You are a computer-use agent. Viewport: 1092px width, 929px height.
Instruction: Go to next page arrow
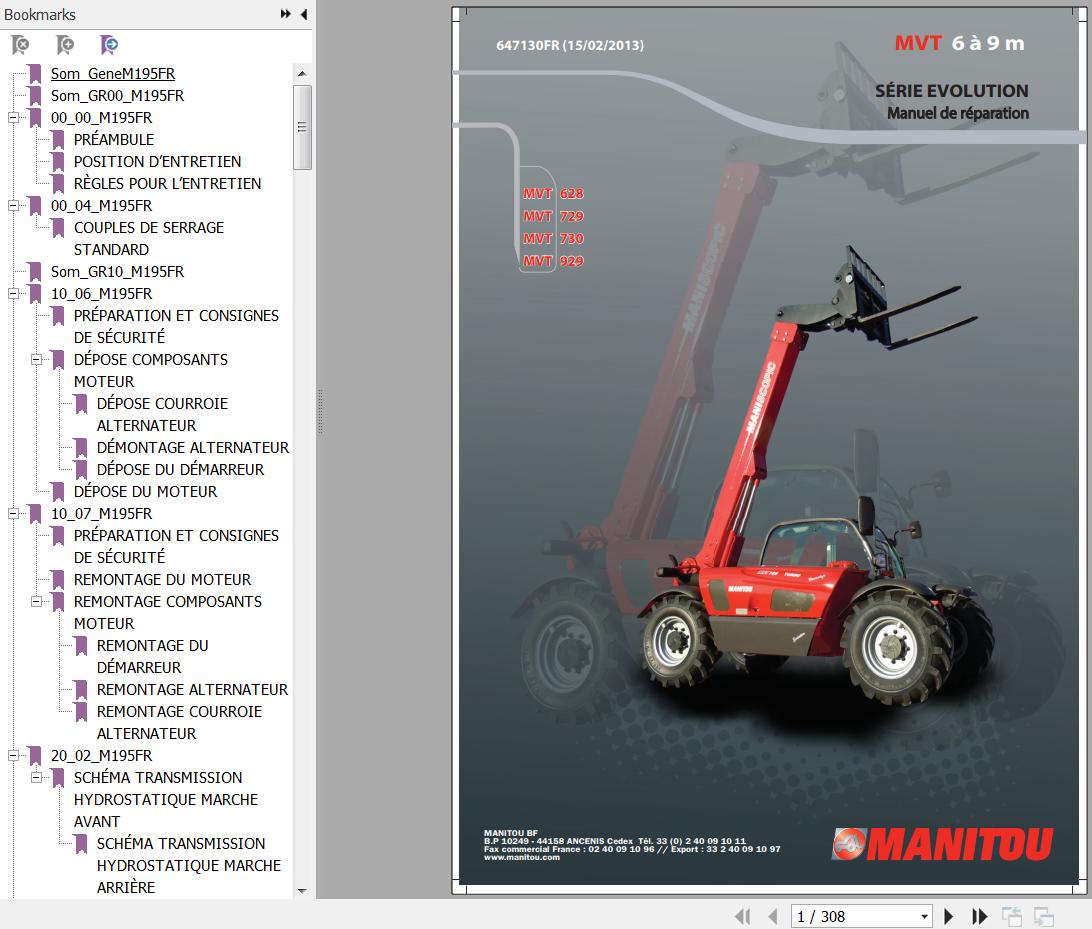[x=948, y=916]
